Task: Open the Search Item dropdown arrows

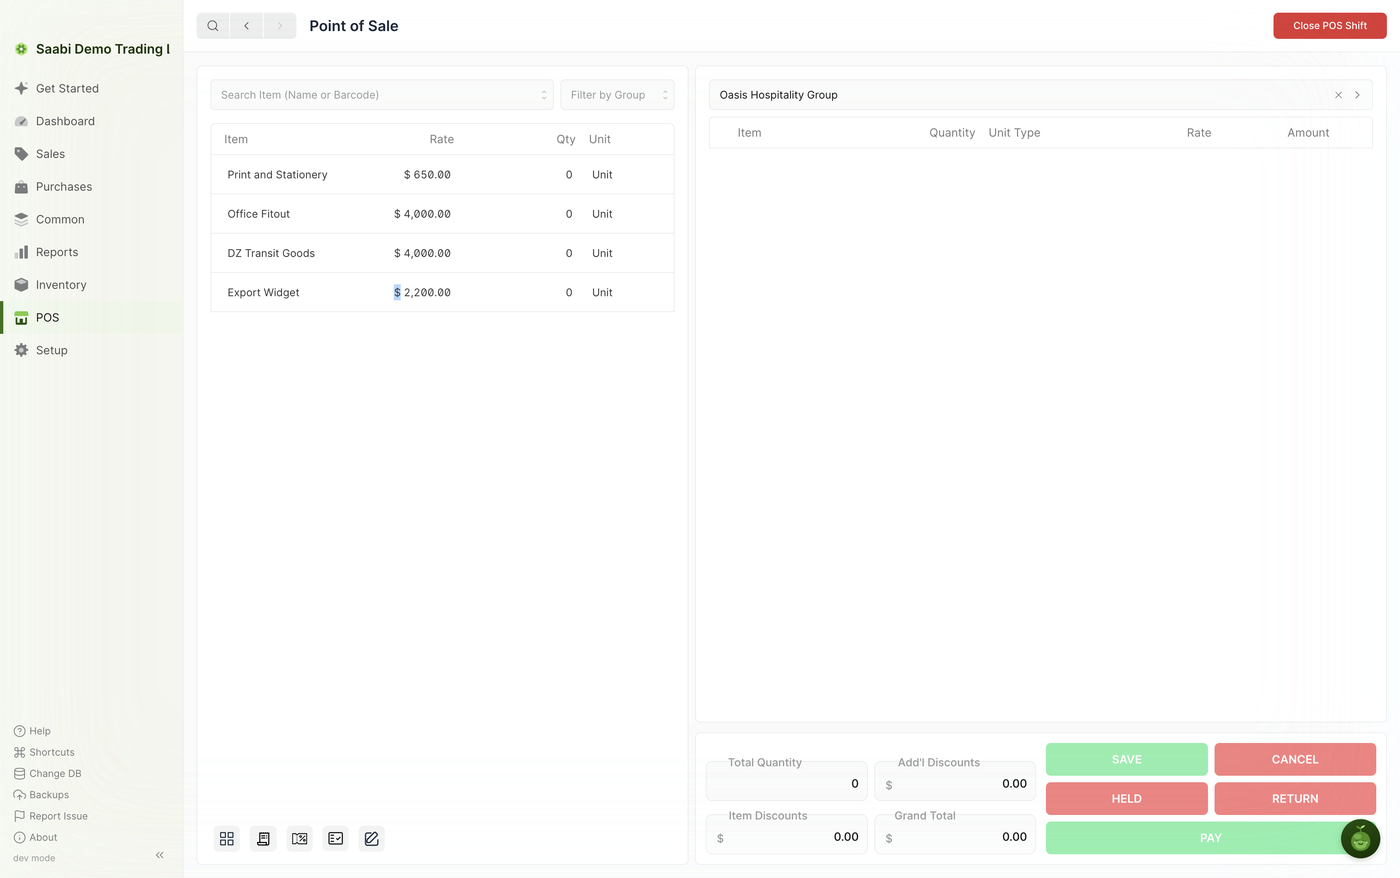Action: pos(544,95)
